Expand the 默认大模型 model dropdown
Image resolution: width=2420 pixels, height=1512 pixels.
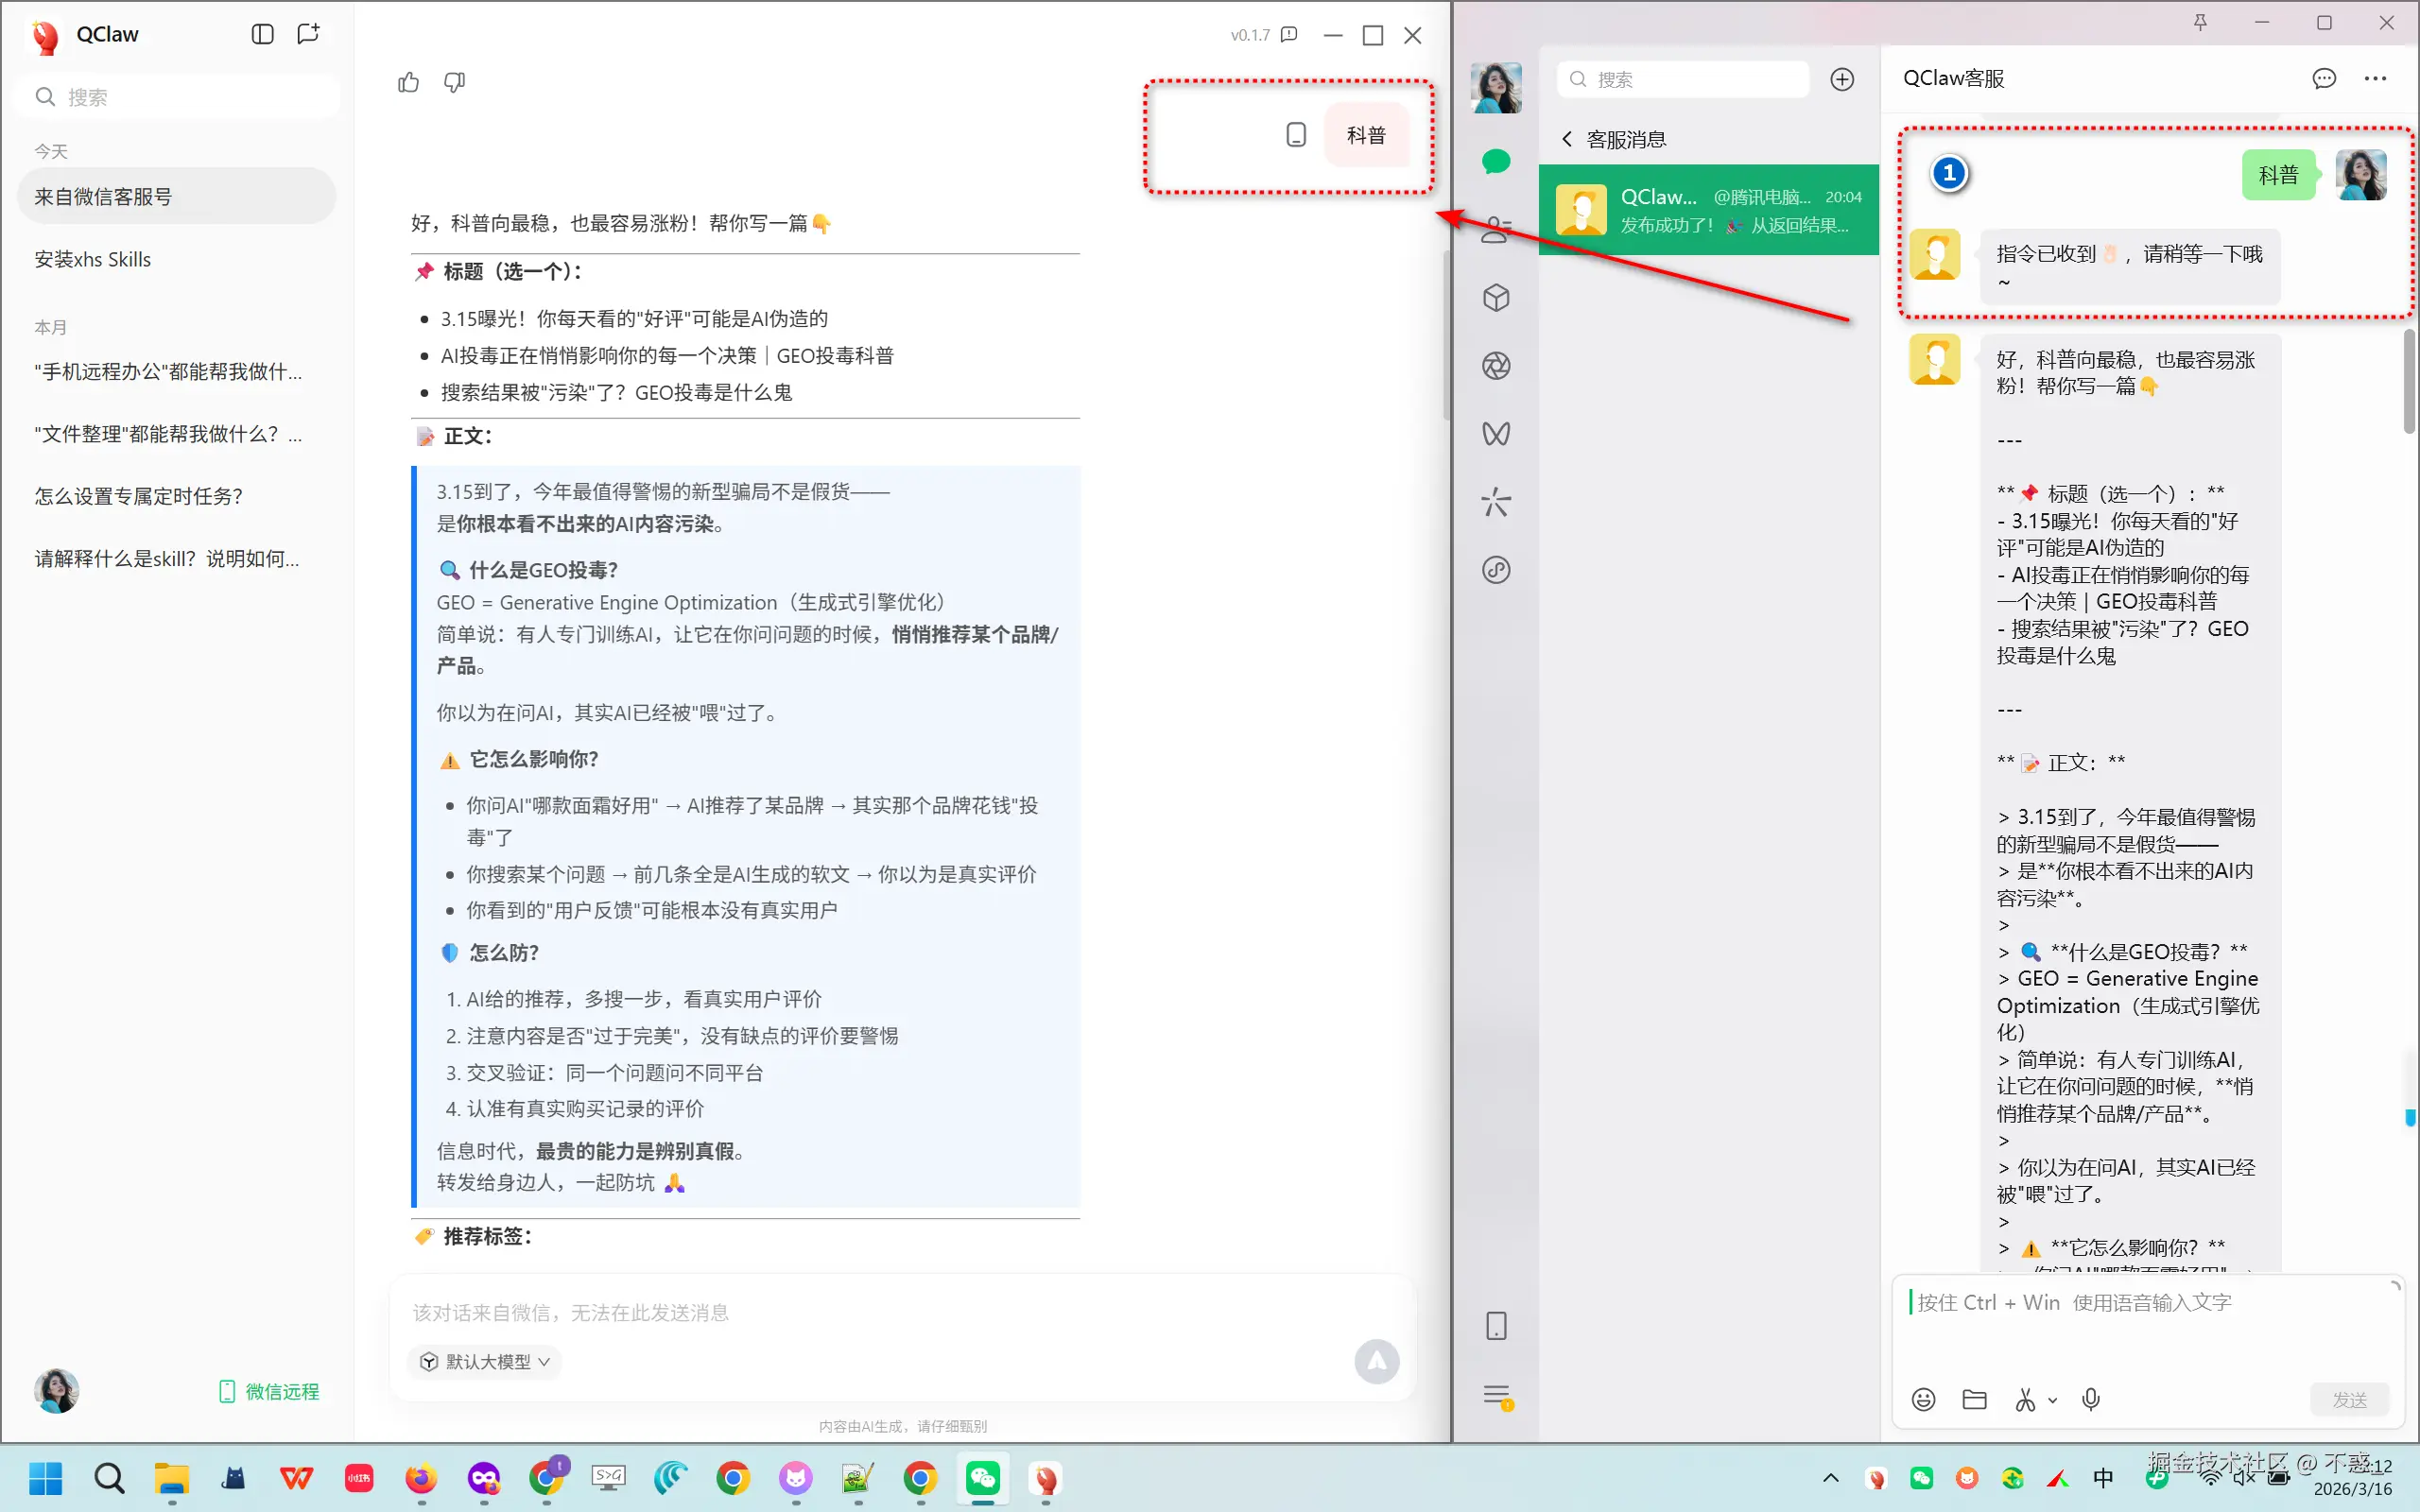coord(486,1361)
